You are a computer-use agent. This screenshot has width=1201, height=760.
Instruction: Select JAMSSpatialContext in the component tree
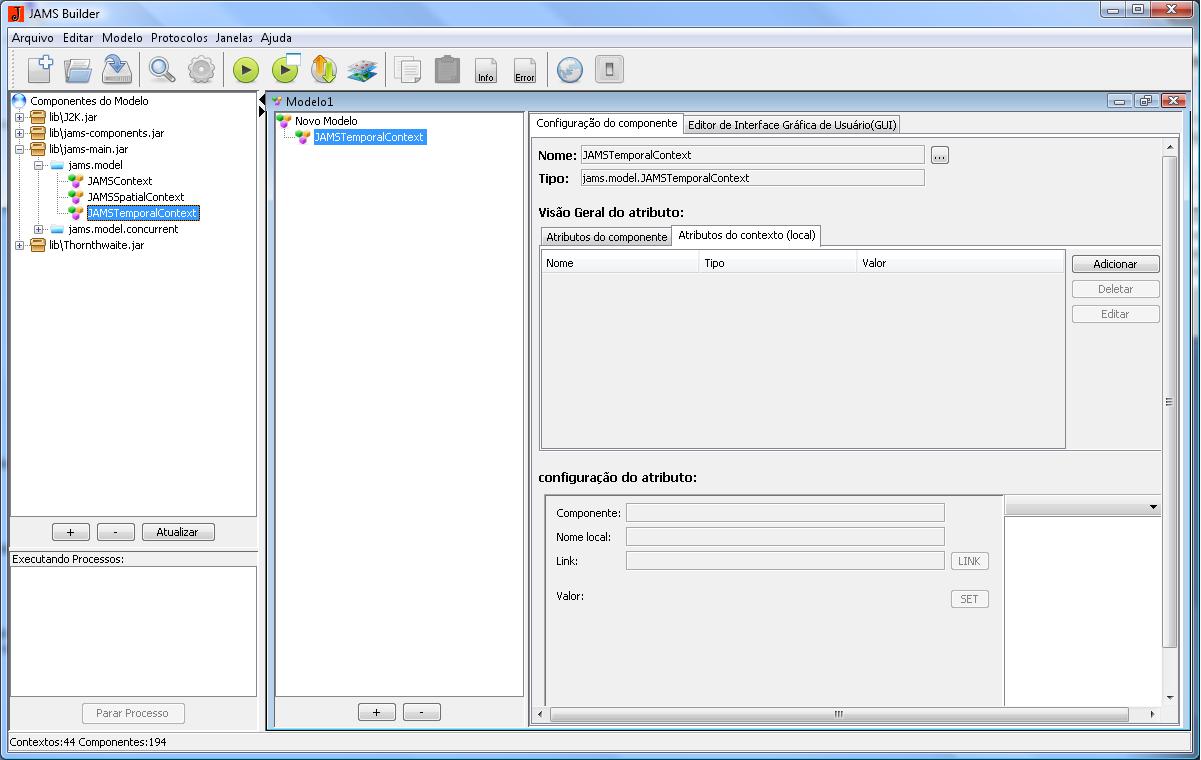point(136,197)
